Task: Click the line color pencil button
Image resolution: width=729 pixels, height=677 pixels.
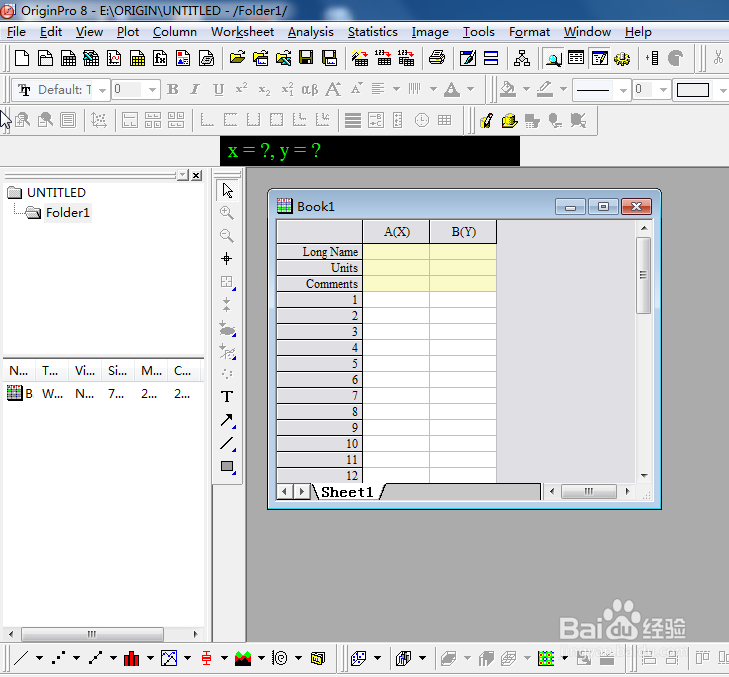Action: click(545, 89)
